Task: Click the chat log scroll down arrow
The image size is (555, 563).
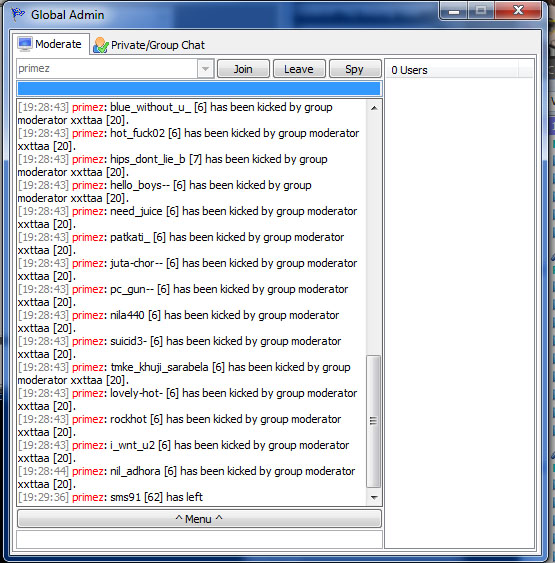Action: point(374,497)
